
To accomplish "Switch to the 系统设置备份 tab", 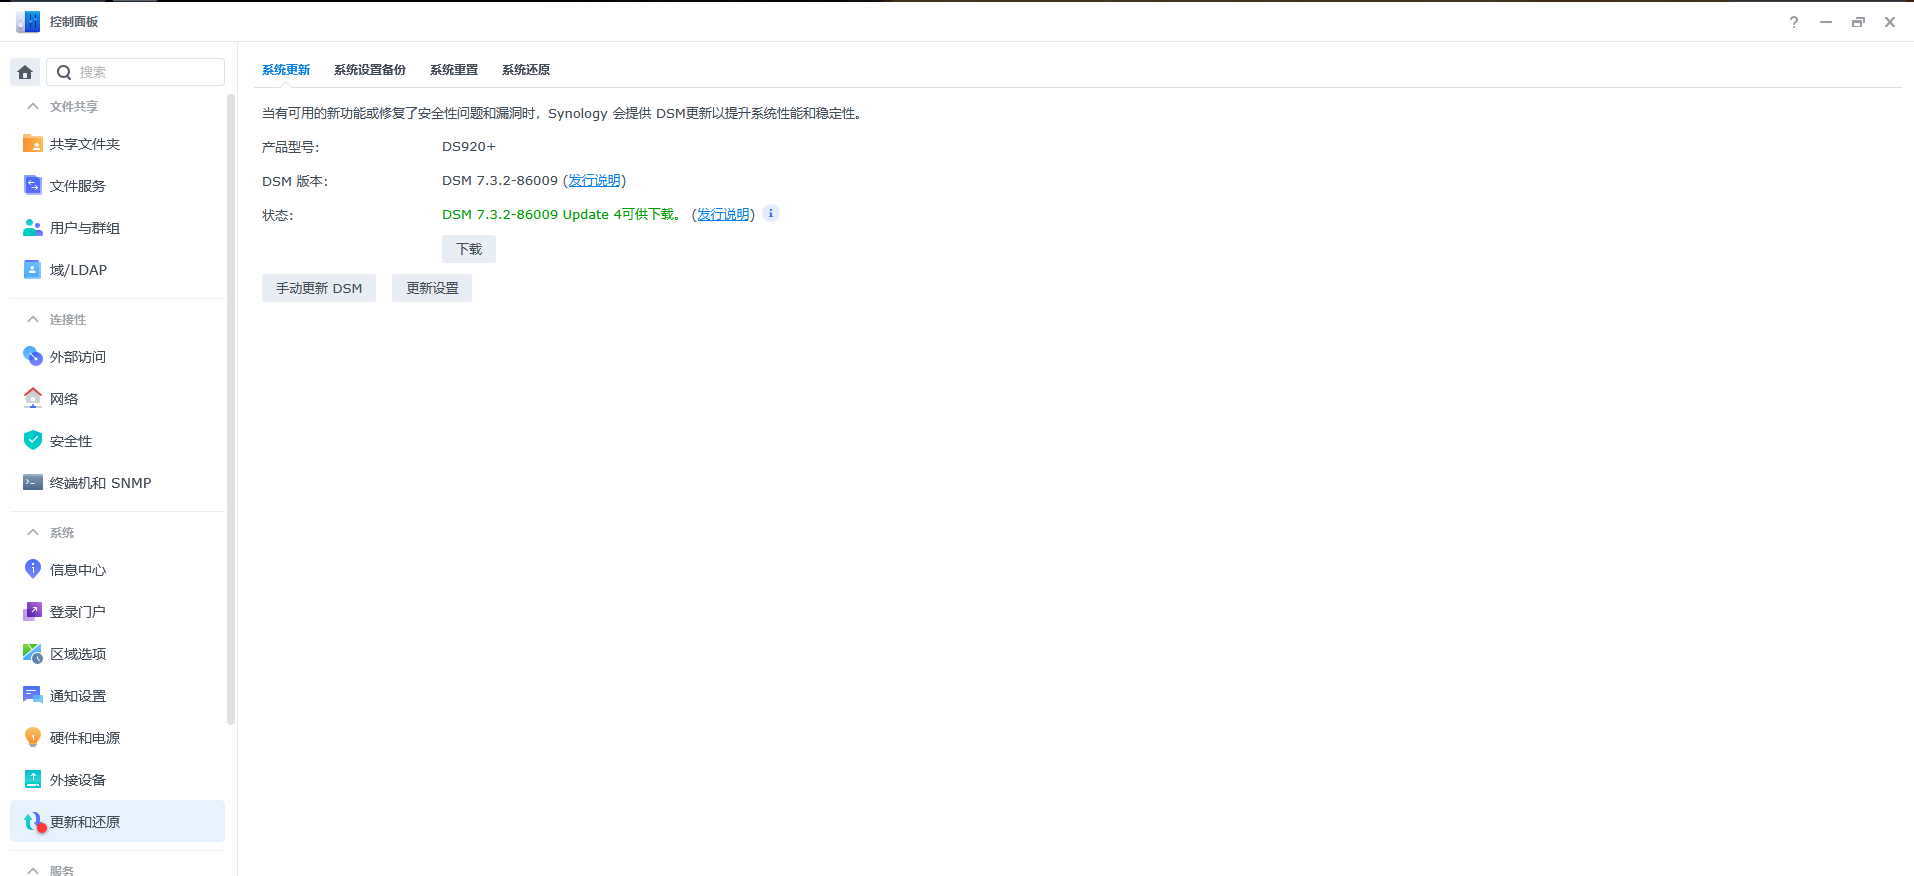I will coord(370,70).
